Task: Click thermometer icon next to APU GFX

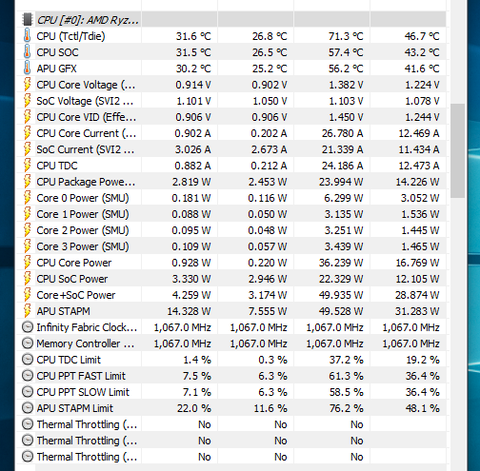Action: pos(27,68)
